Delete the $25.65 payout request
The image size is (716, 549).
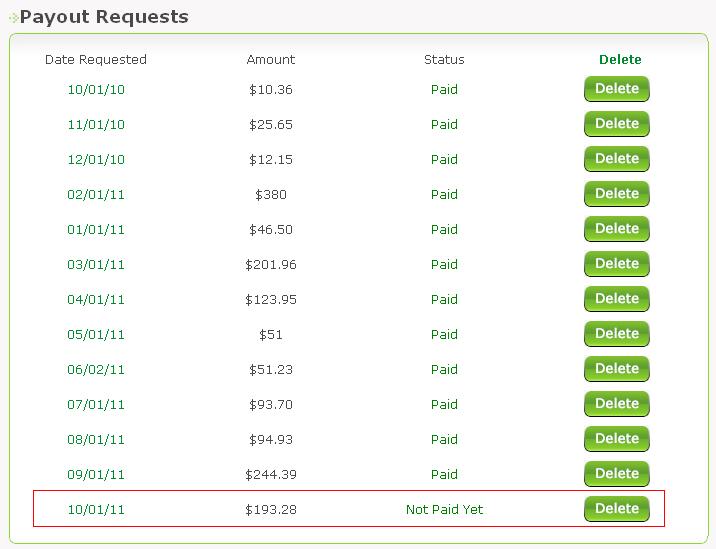click(616, 124)
